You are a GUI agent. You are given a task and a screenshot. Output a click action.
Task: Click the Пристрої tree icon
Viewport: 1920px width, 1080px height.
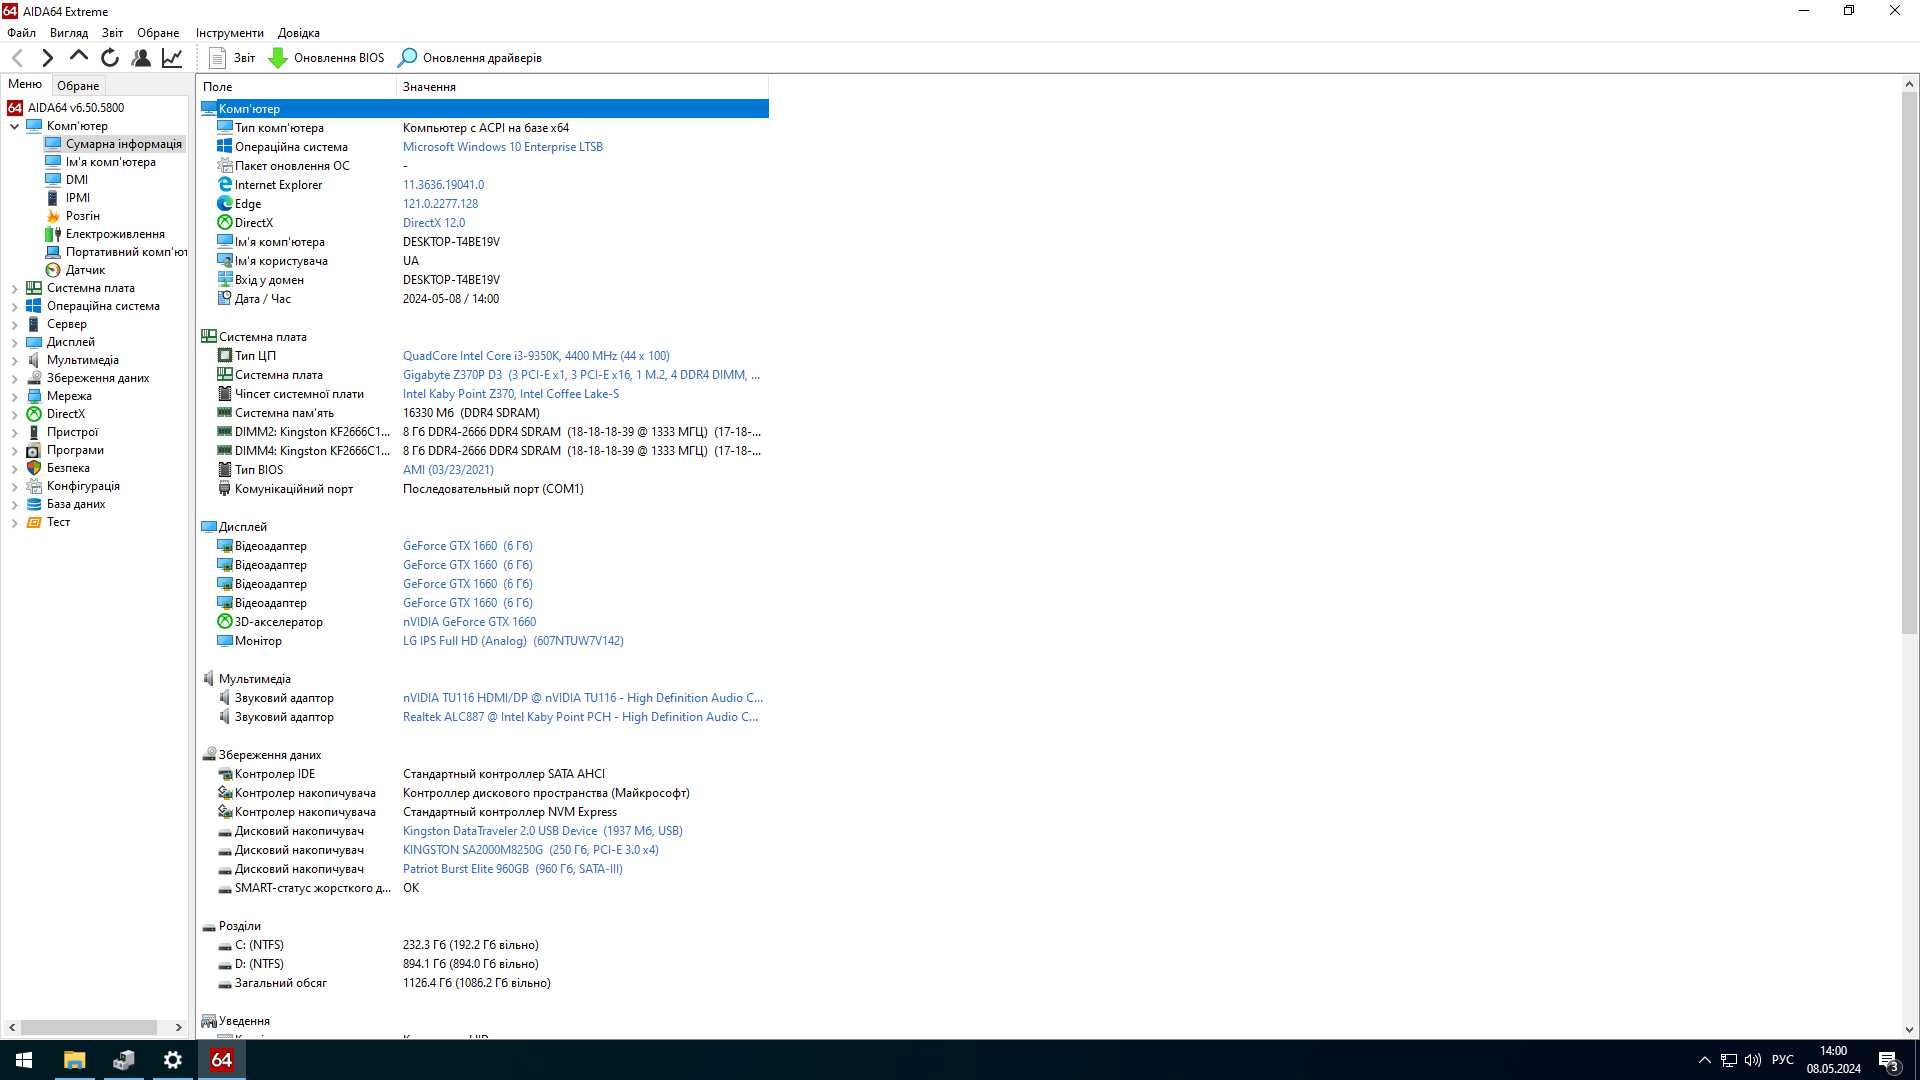click(x=34, y=432)
